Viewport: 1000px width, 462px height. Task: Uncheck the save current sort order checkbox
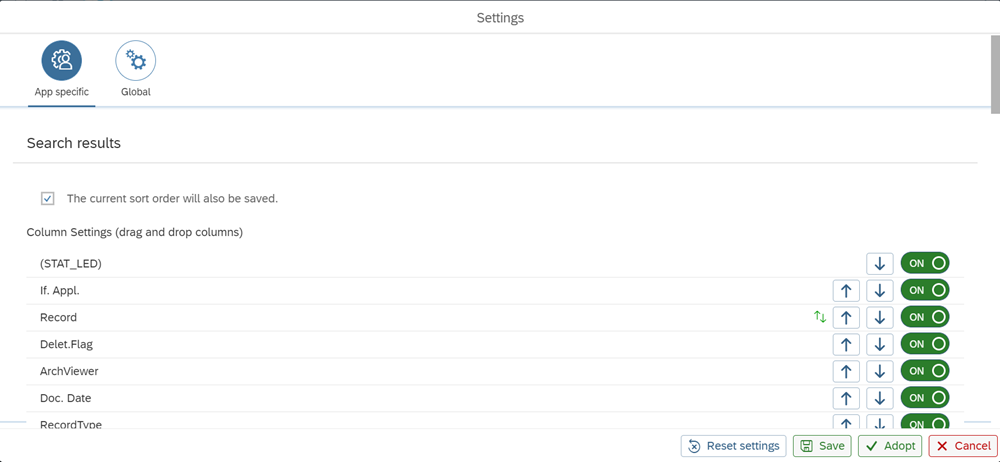pyautogui.click(x=48, y=198)
